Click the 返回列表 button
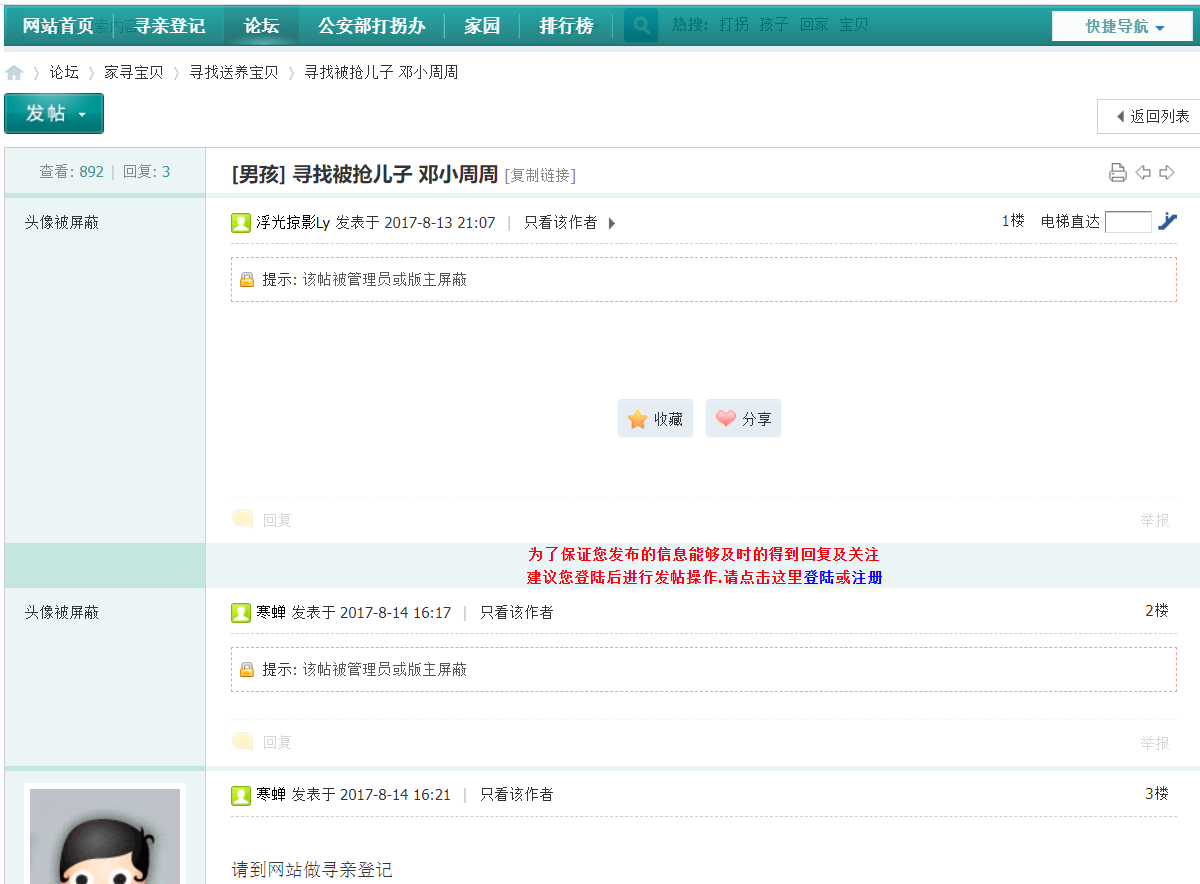 click(x=1150, y=117)
